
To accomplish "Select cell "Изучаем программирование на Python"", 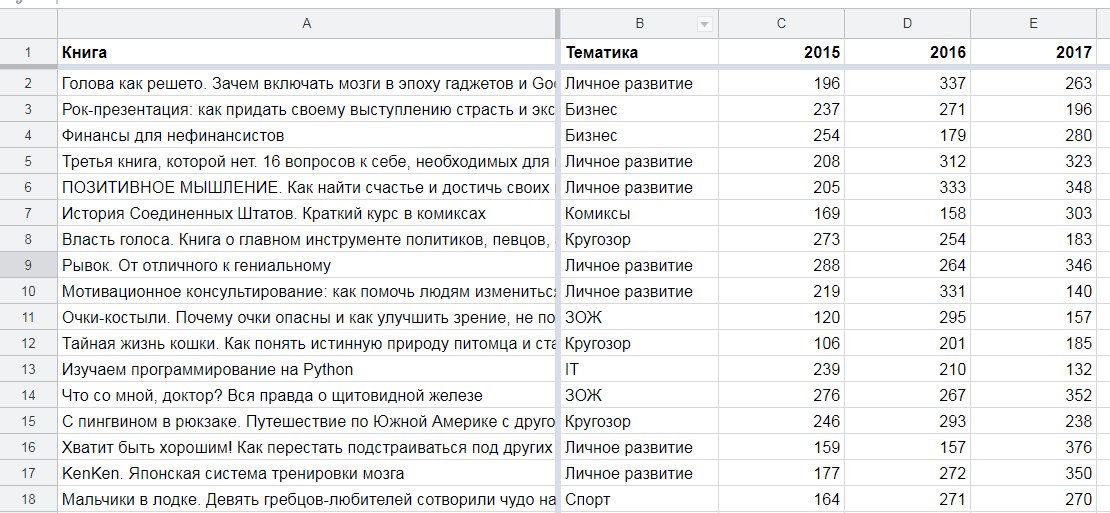I will [x=306, y=369].
